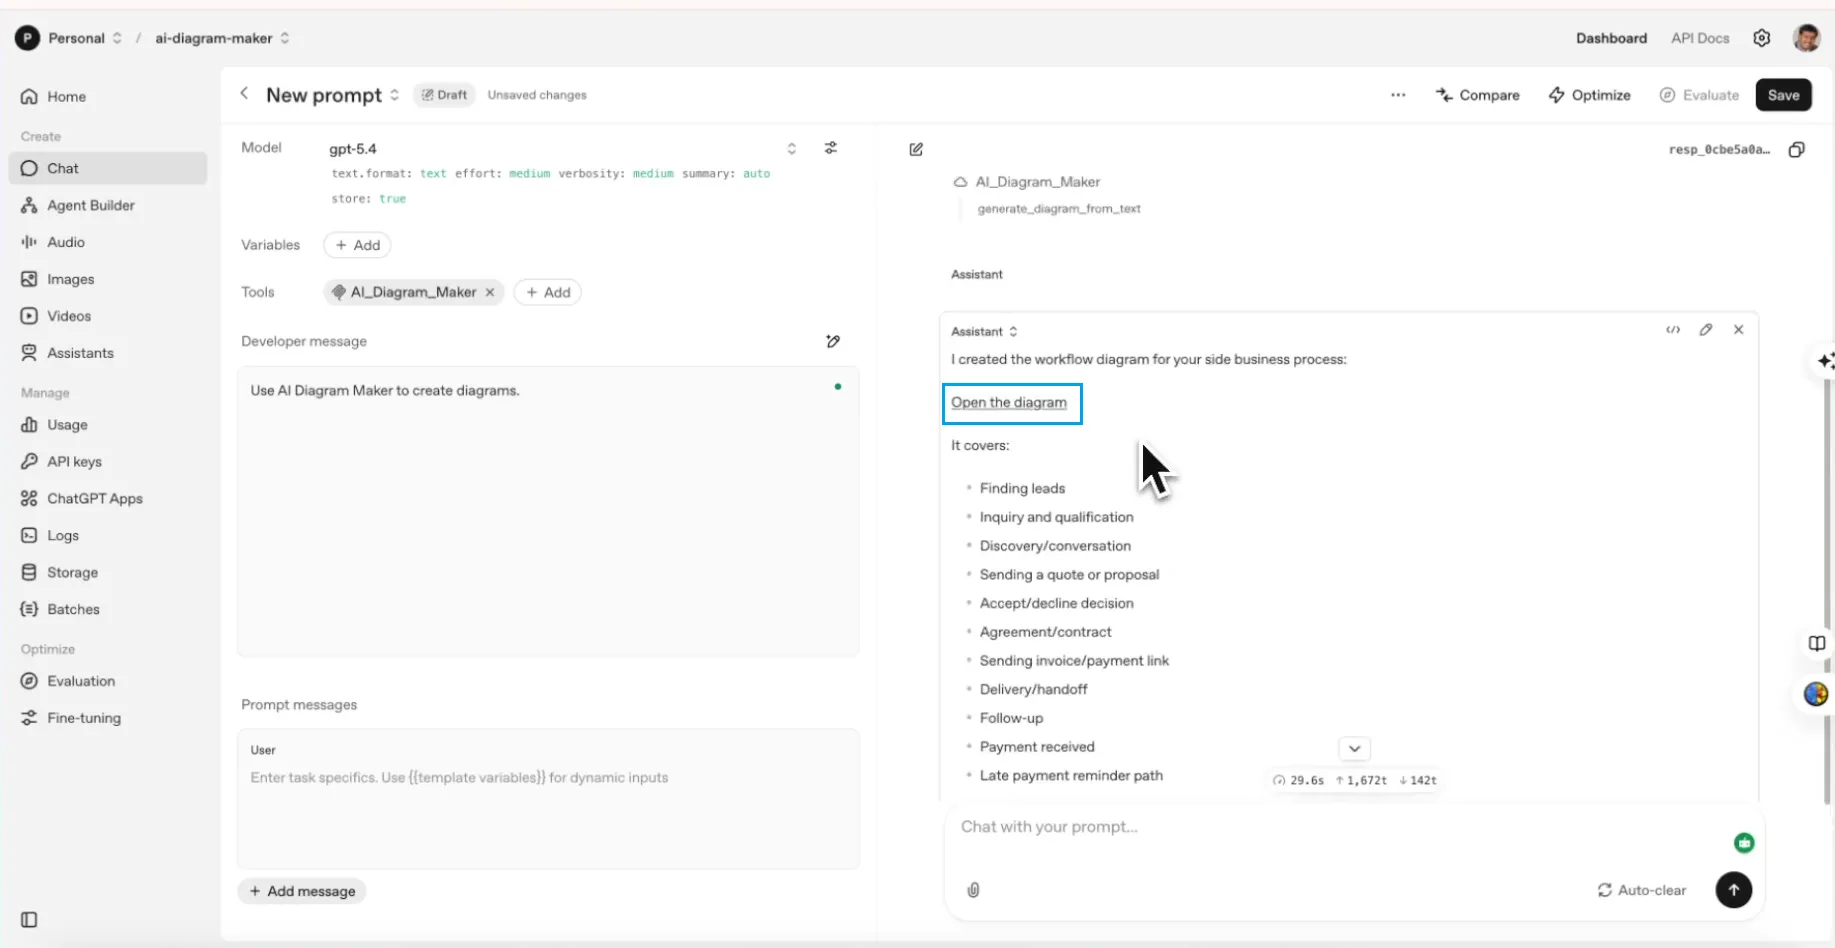Click the edit pencil on Assistant message
This screenshot has height=948, width=1835.
[x=1705, y=330]
